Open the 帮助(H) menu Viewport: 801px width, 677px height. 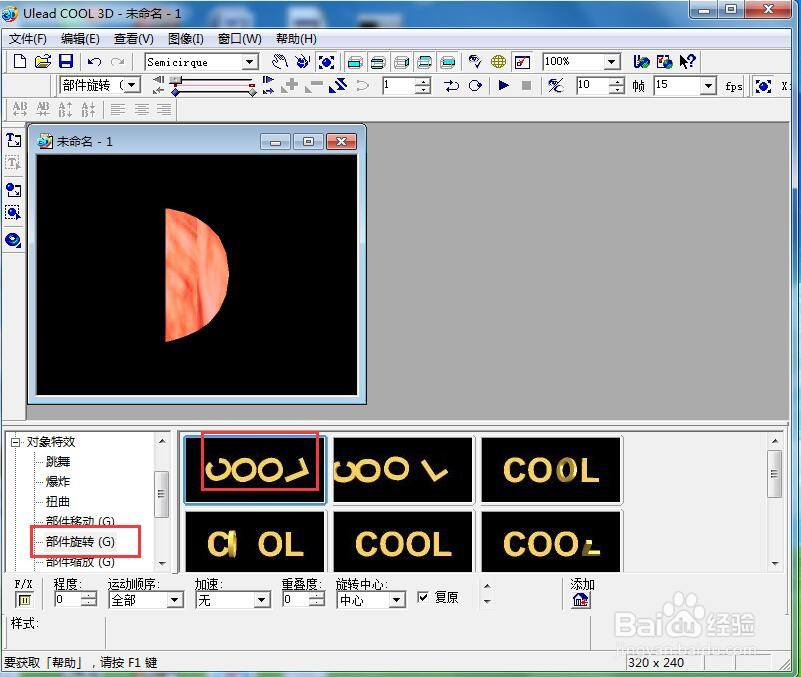tap(296, 39)
